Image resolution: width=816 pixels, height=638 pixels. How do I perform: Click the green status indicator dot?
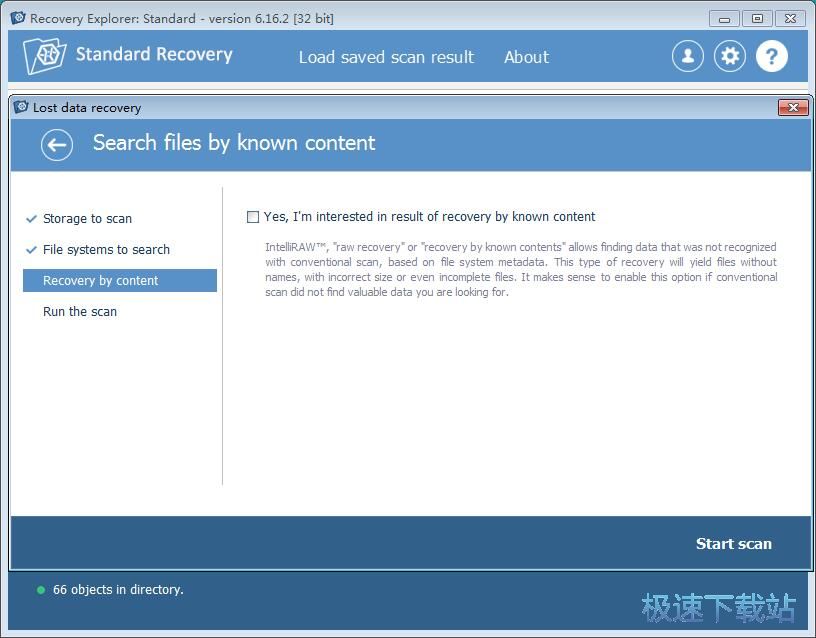[41, 590]
